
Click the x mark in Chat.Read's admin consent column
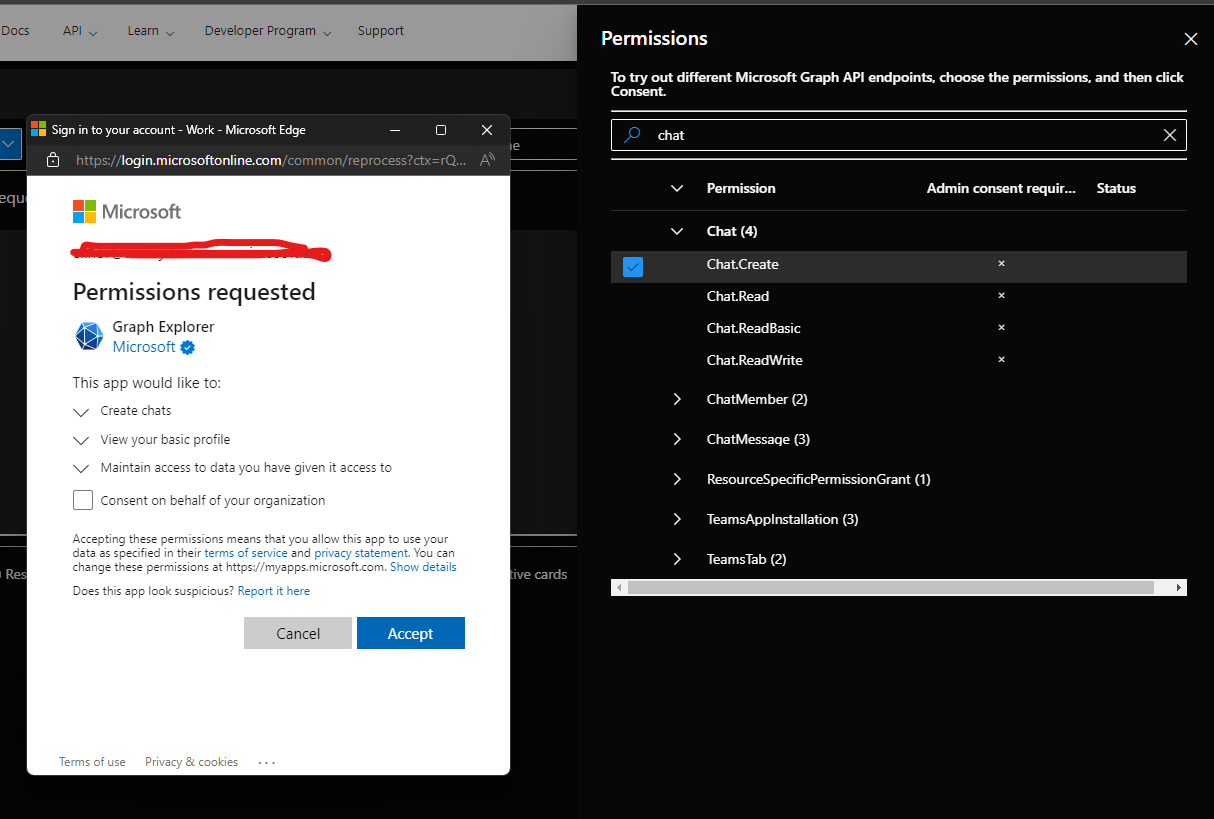coord(1001,295)
